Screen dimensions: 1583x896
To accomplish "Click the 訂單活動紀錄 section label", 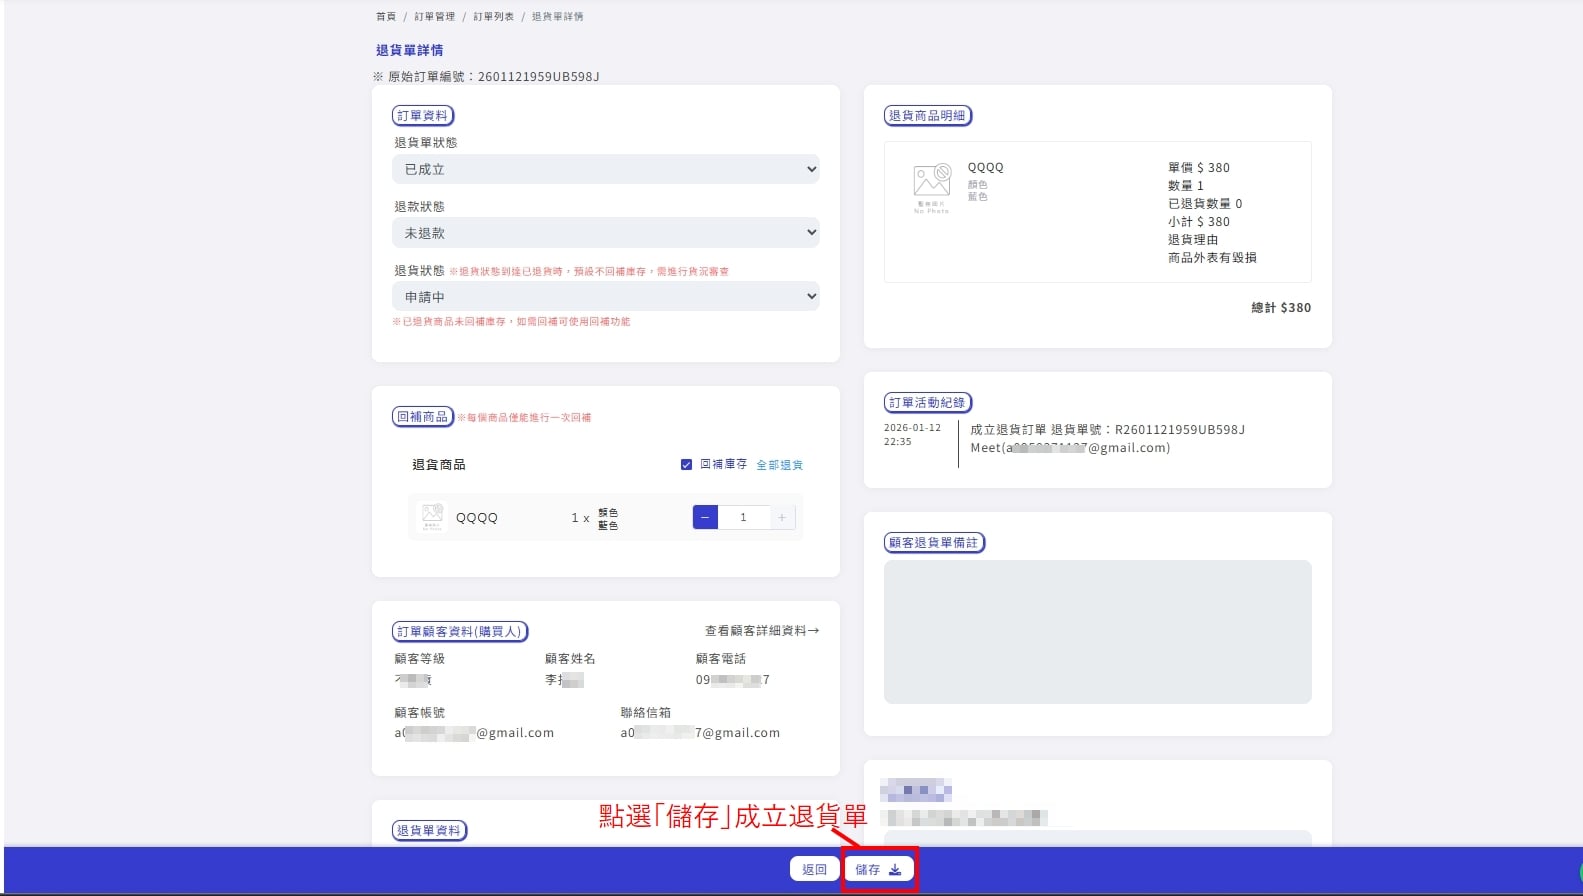I will (x=928, y=403).
